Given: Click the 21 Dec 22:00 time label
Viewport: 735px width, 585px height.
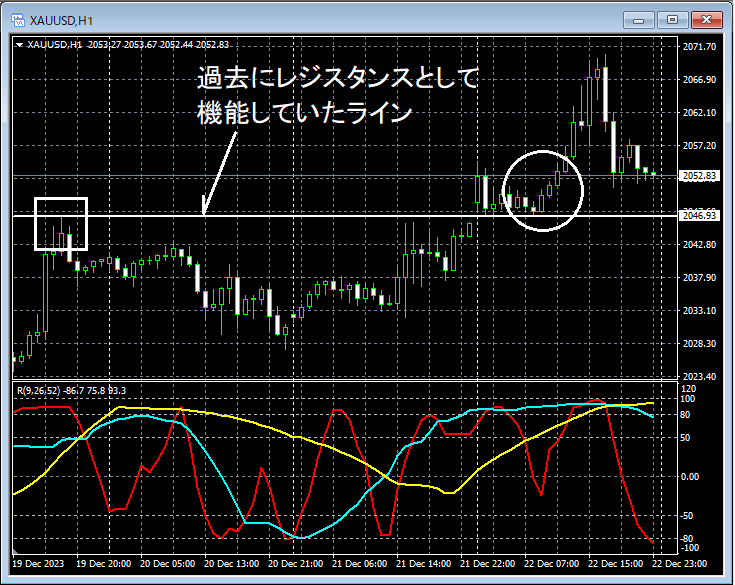Looking at the screenshot, I should tap(488, 563).
